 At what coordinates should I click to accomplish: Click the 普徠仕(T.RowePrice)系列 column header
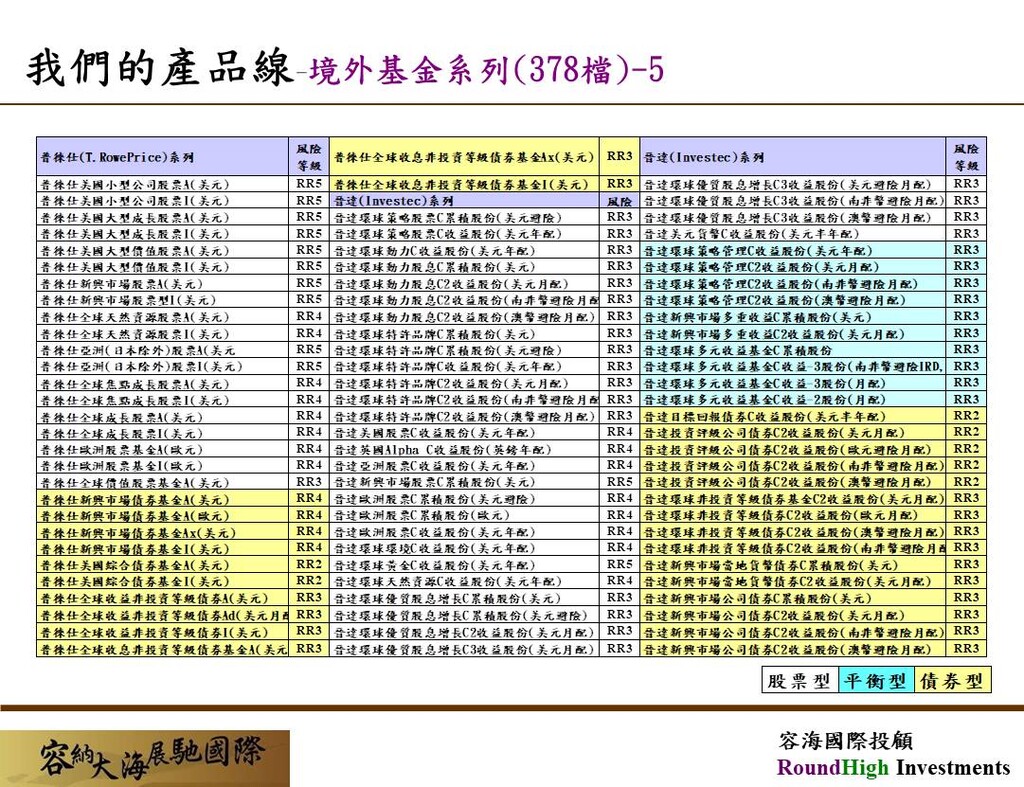pyautogui.click(x=117, y=157)
